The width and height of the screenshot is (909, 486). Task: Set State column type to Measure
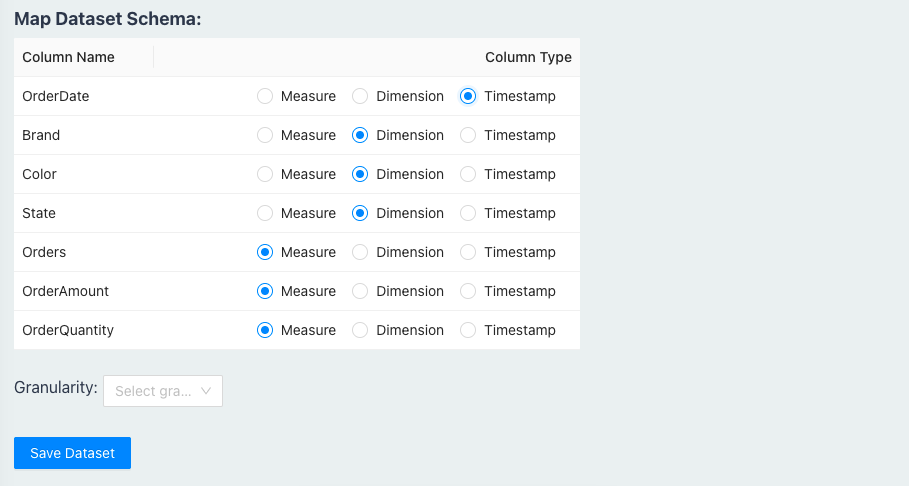point(265,213)
